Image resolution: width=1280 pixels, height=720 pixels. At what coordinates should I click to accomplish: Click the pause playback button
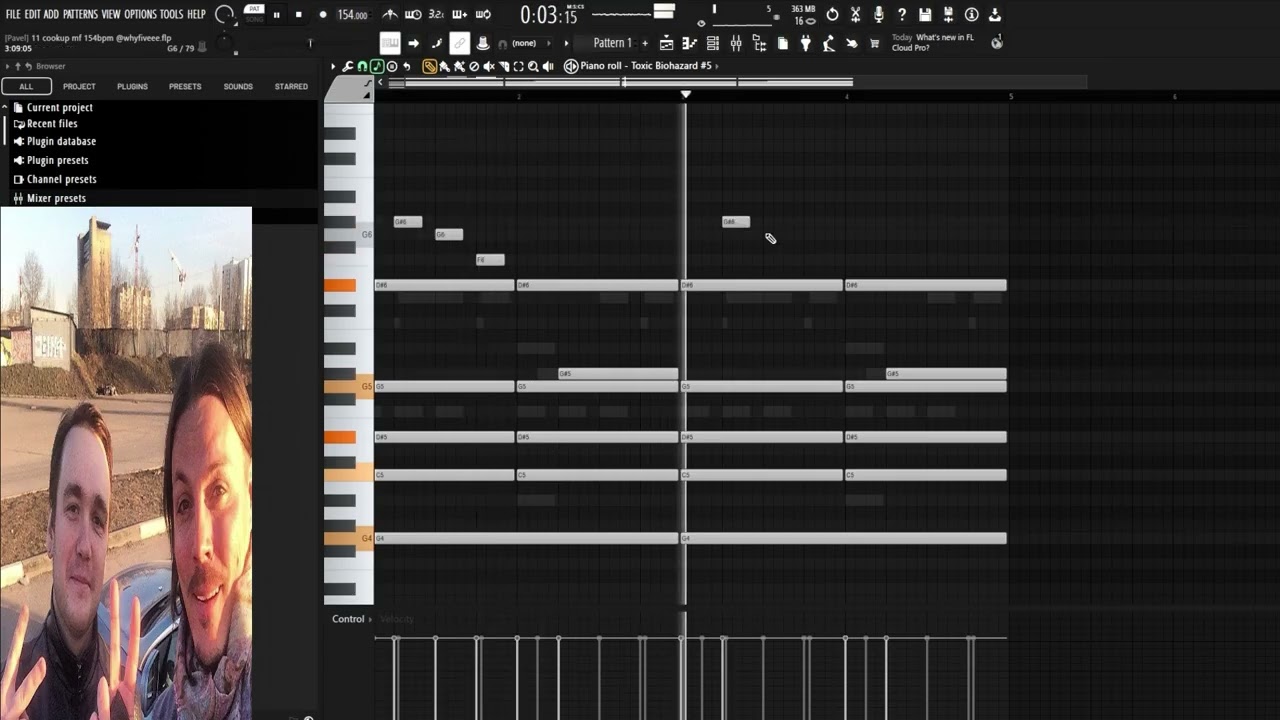pyautogui.click(x=277, y=15)
